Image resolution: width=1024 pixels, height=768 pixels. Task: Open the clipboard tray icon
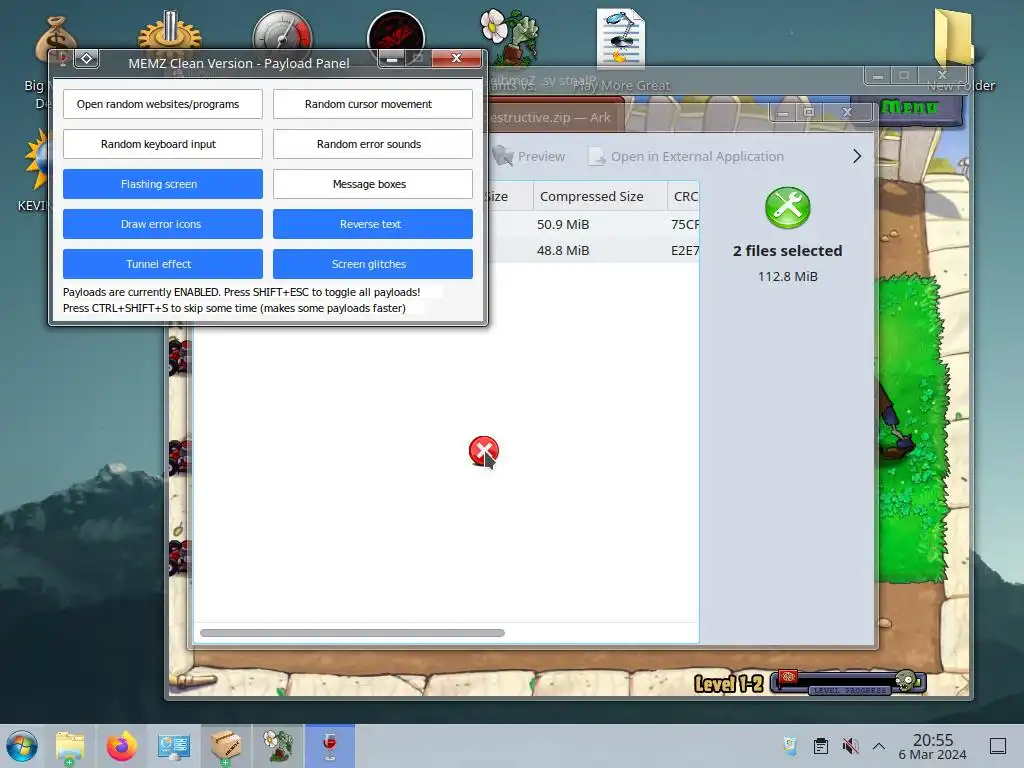click(821, 746)
